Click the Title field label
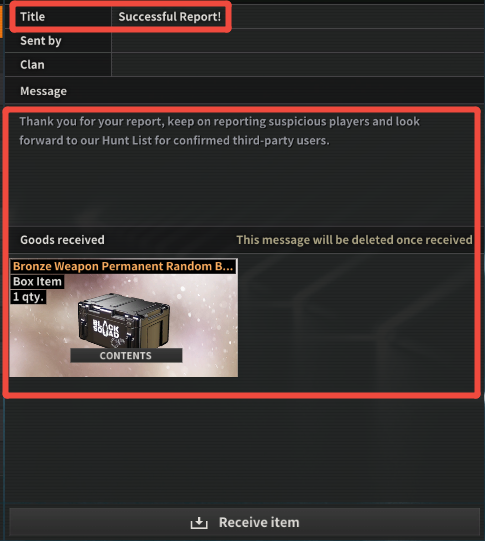This screenshot has height=541, width=485. pyautogui.click(x=32, y=17)
